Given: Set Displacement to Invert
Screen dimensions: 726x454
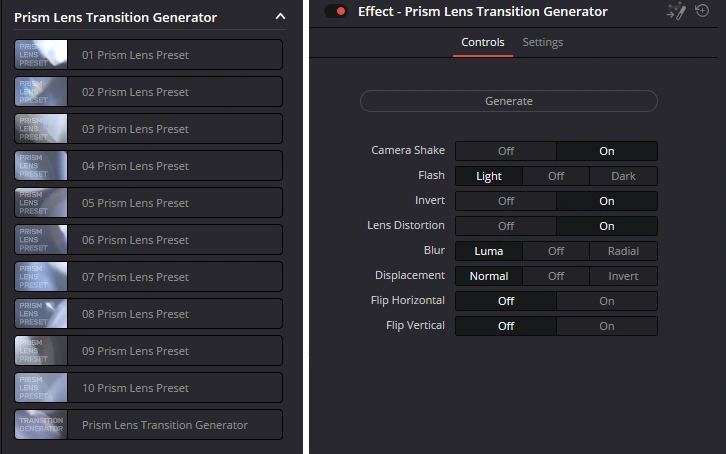Looking at the screenshot, I should pyautogui.click(x=623, y=276).
